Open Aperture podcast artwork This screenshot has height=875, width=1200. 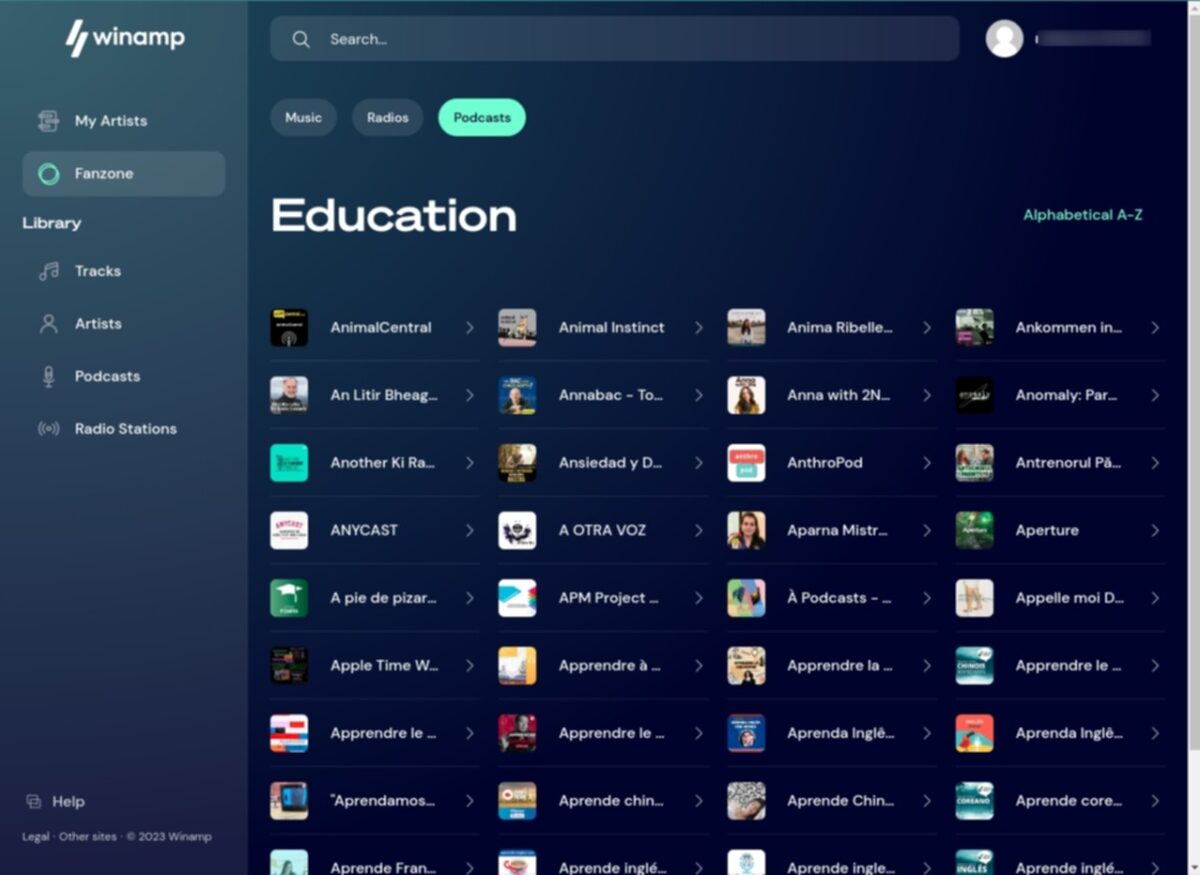coord(974,530)
